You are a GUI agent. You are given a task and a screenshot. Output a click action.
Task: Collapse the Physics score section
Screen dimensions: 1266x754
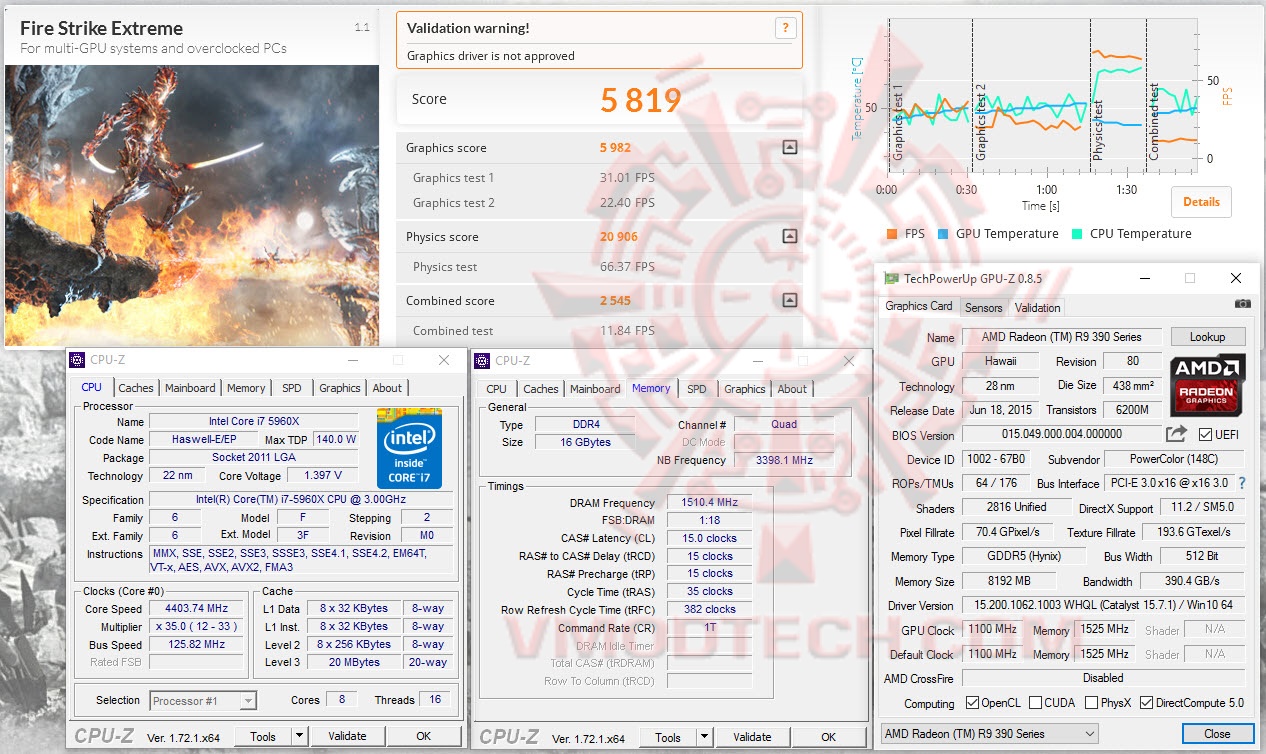pos(790,237)
